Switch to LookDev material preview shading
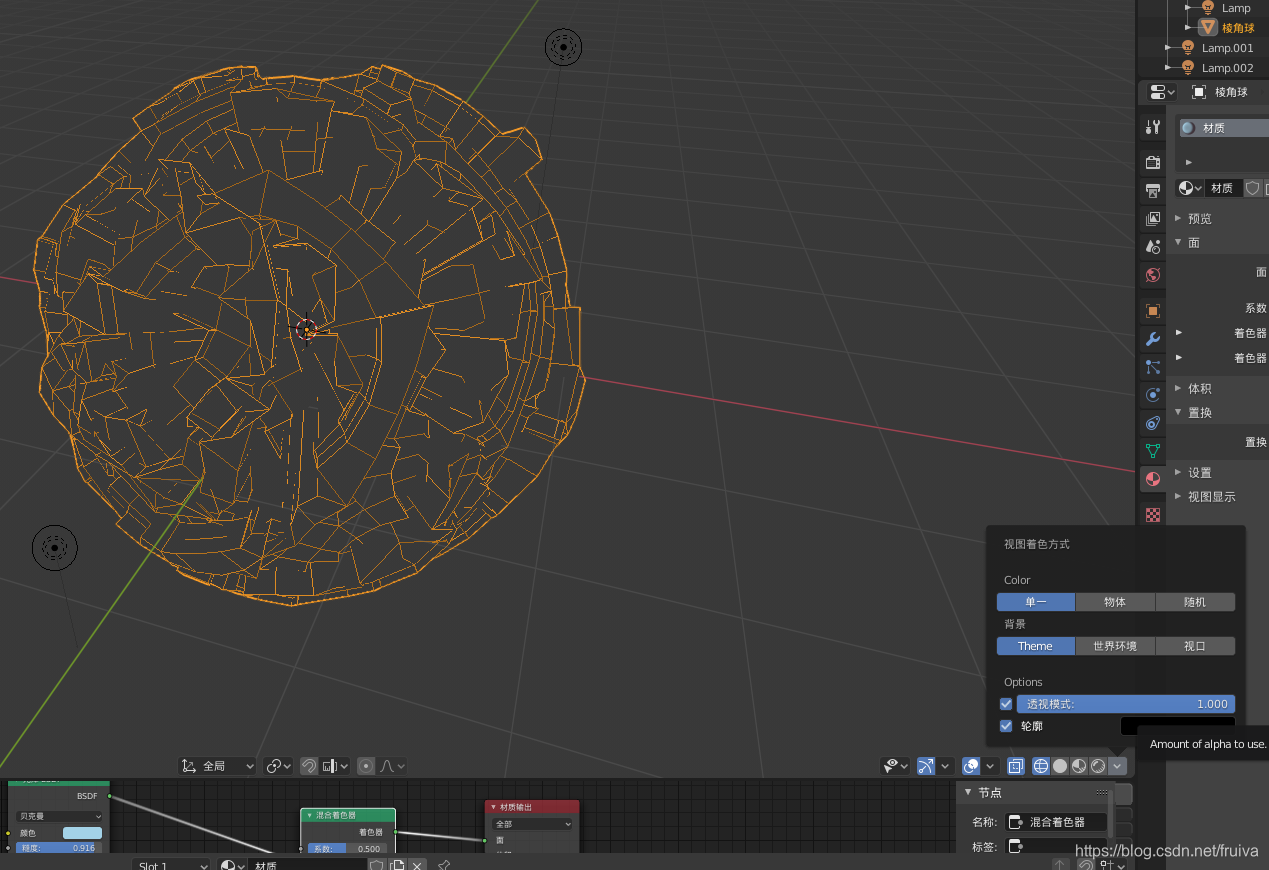 coord(1079,766)
